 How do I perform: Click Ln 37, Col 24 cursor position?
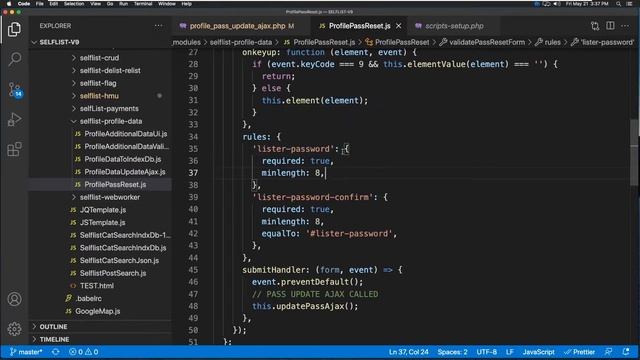point(408,352)
